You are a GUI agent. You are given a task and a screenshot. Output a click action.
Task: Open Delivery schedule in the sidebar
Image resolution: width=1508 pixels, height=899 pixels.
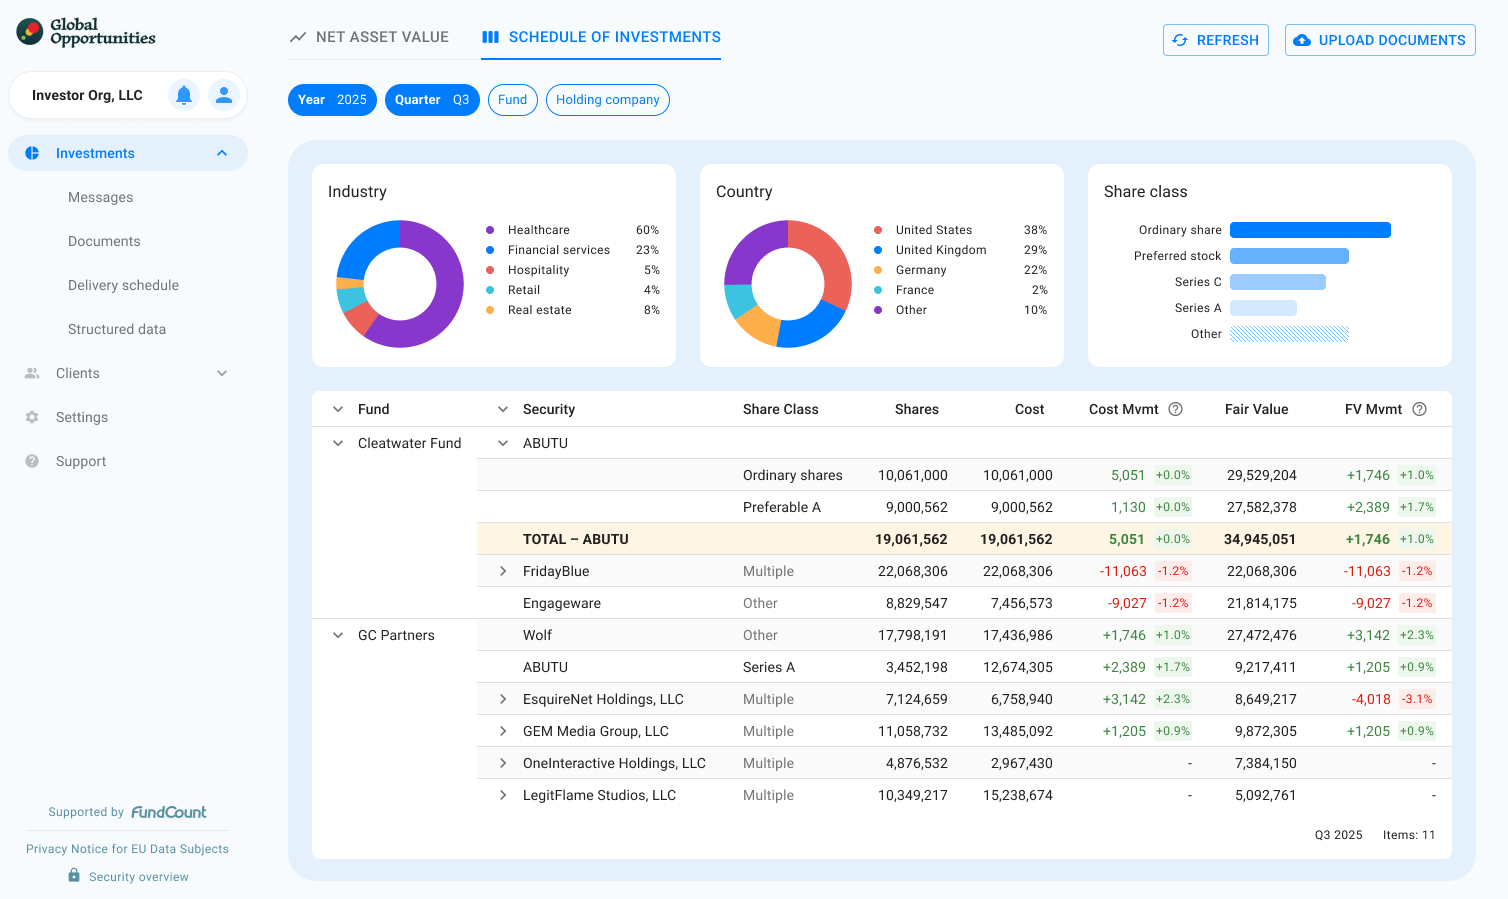pyautogui.click(x=123, y=285)
